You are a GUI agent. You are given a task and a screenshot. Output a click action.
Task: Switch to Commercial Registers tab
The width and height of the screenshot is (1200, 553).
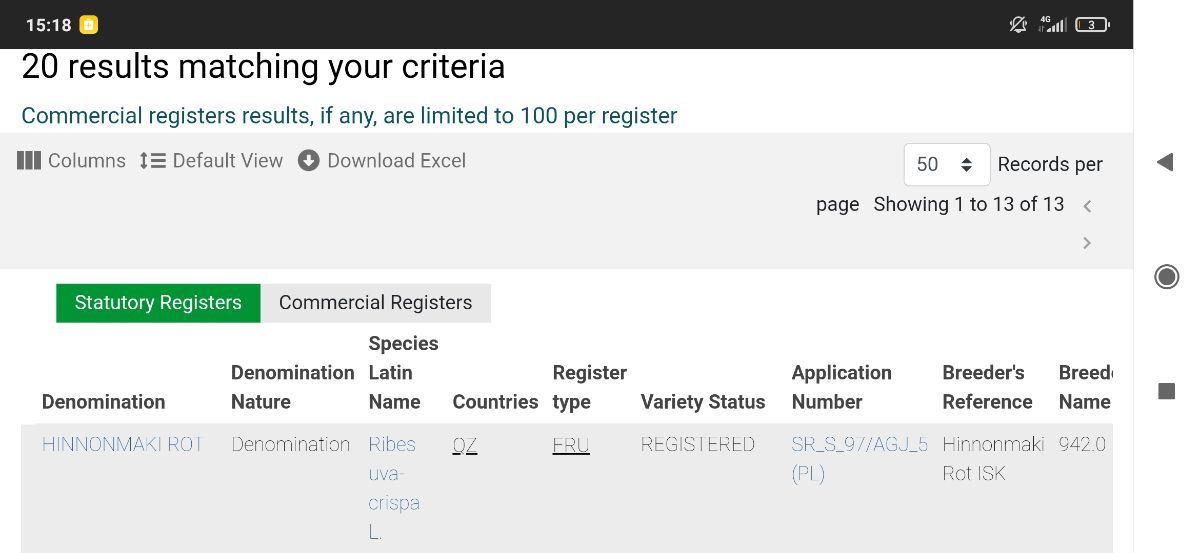coord(375,303)
